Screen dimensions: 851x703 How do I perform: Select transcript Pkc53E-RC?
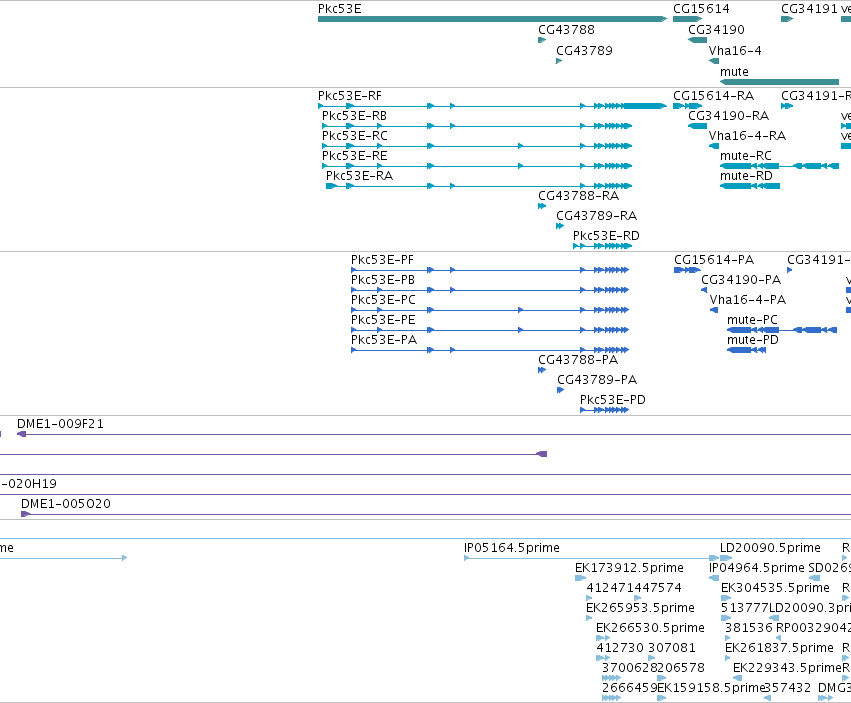pyautogui.click(x=477, y=146)
